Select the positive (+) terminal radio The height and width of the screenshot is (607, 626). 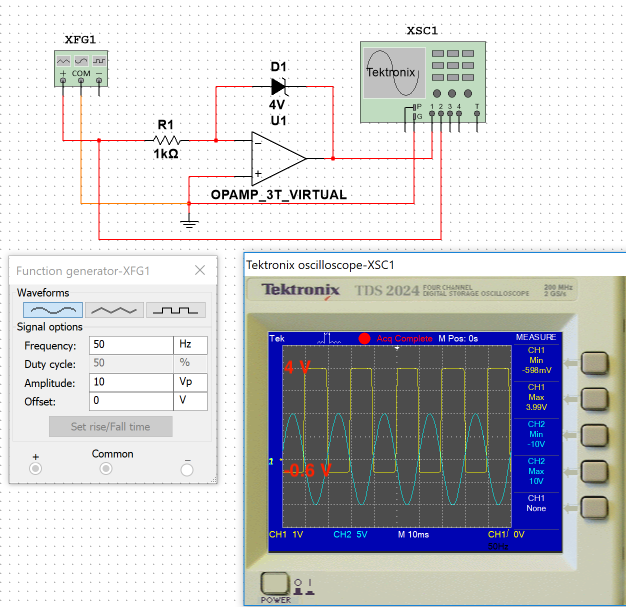point(36,468)
